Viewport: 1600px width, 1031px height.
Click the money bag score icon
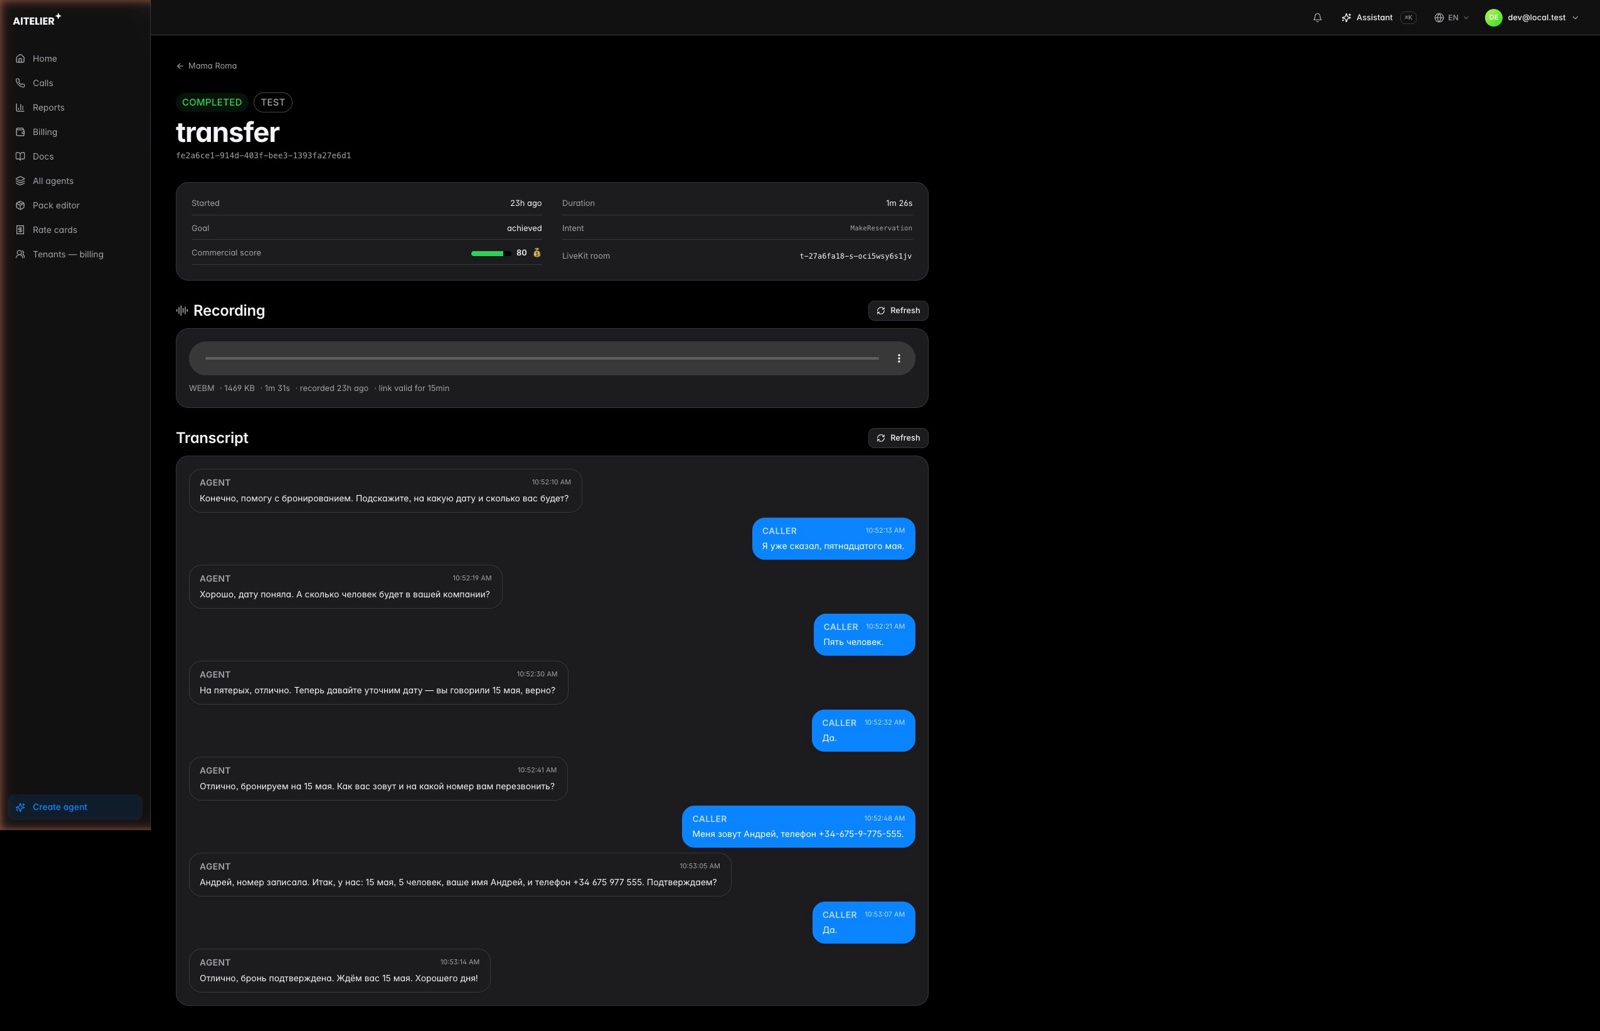point(537,253)
